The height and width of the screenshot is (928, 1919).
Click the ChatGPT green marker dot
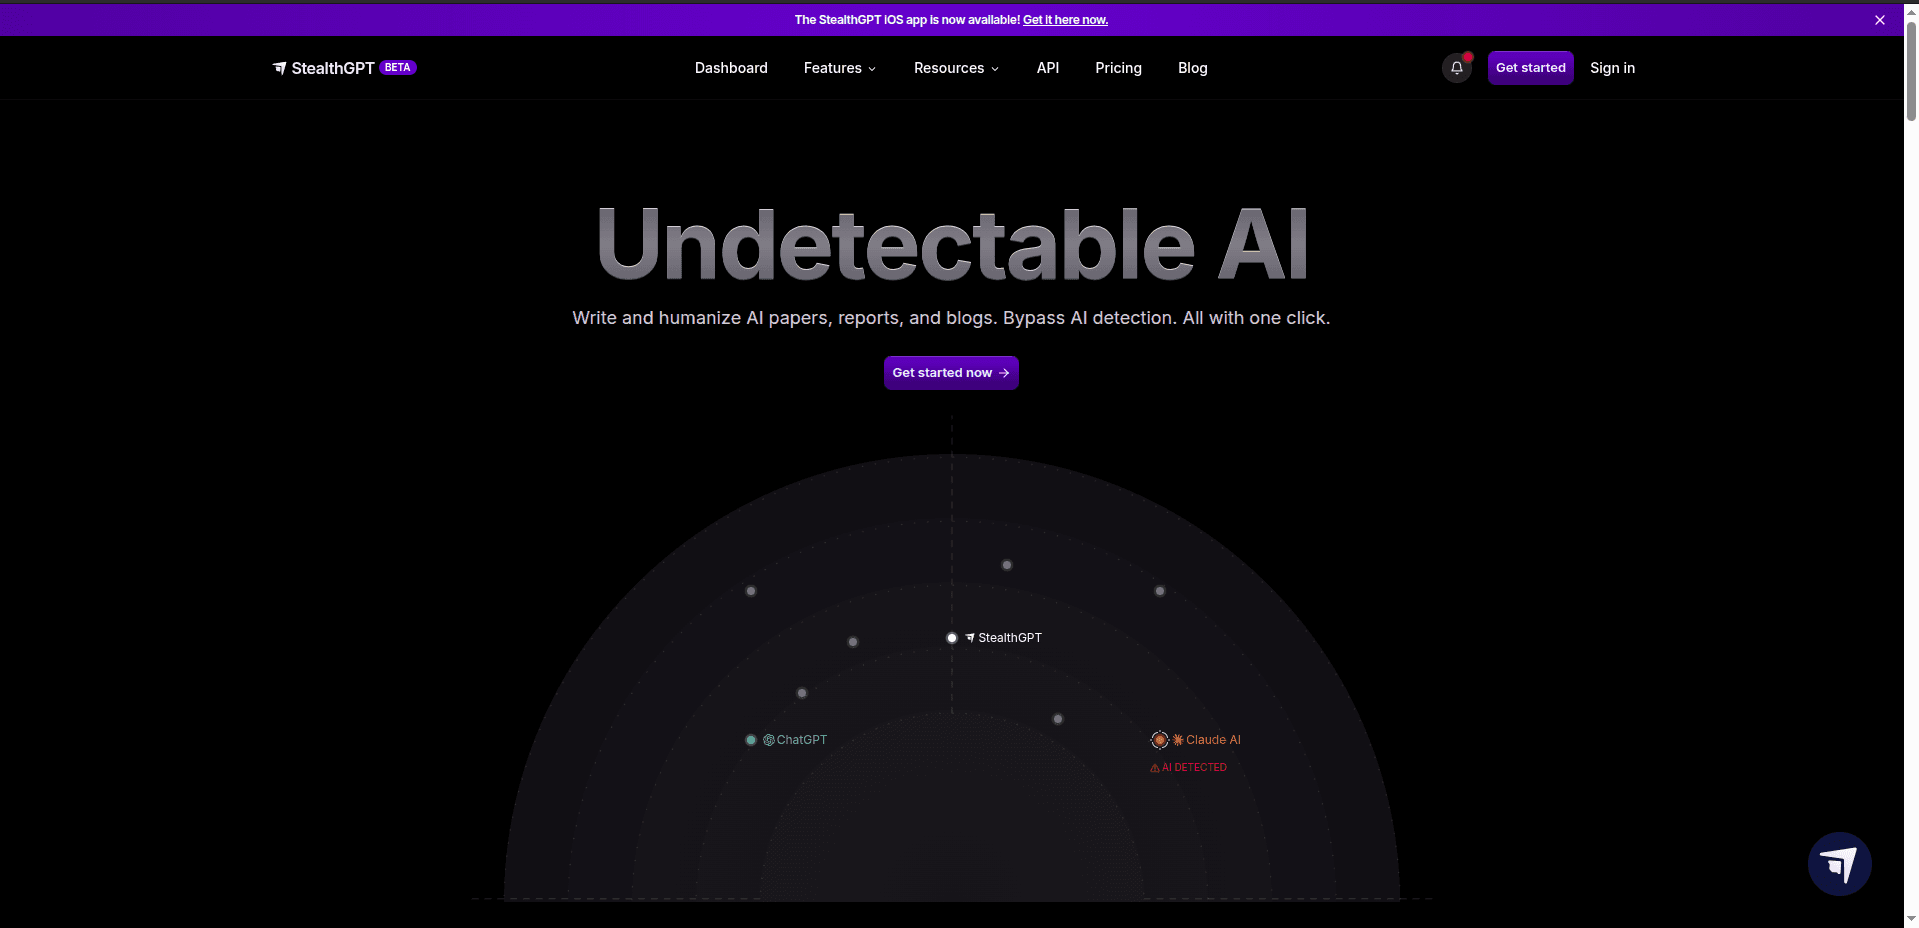click(751, 740)
